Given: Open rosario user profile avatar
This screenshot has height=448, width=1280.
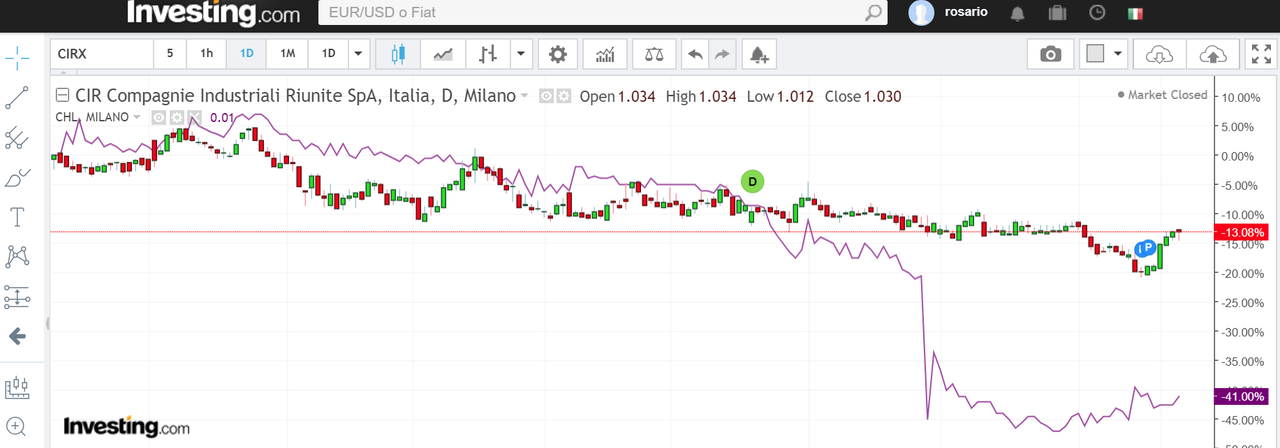Looking at the screenshot, I should (921, 12).
